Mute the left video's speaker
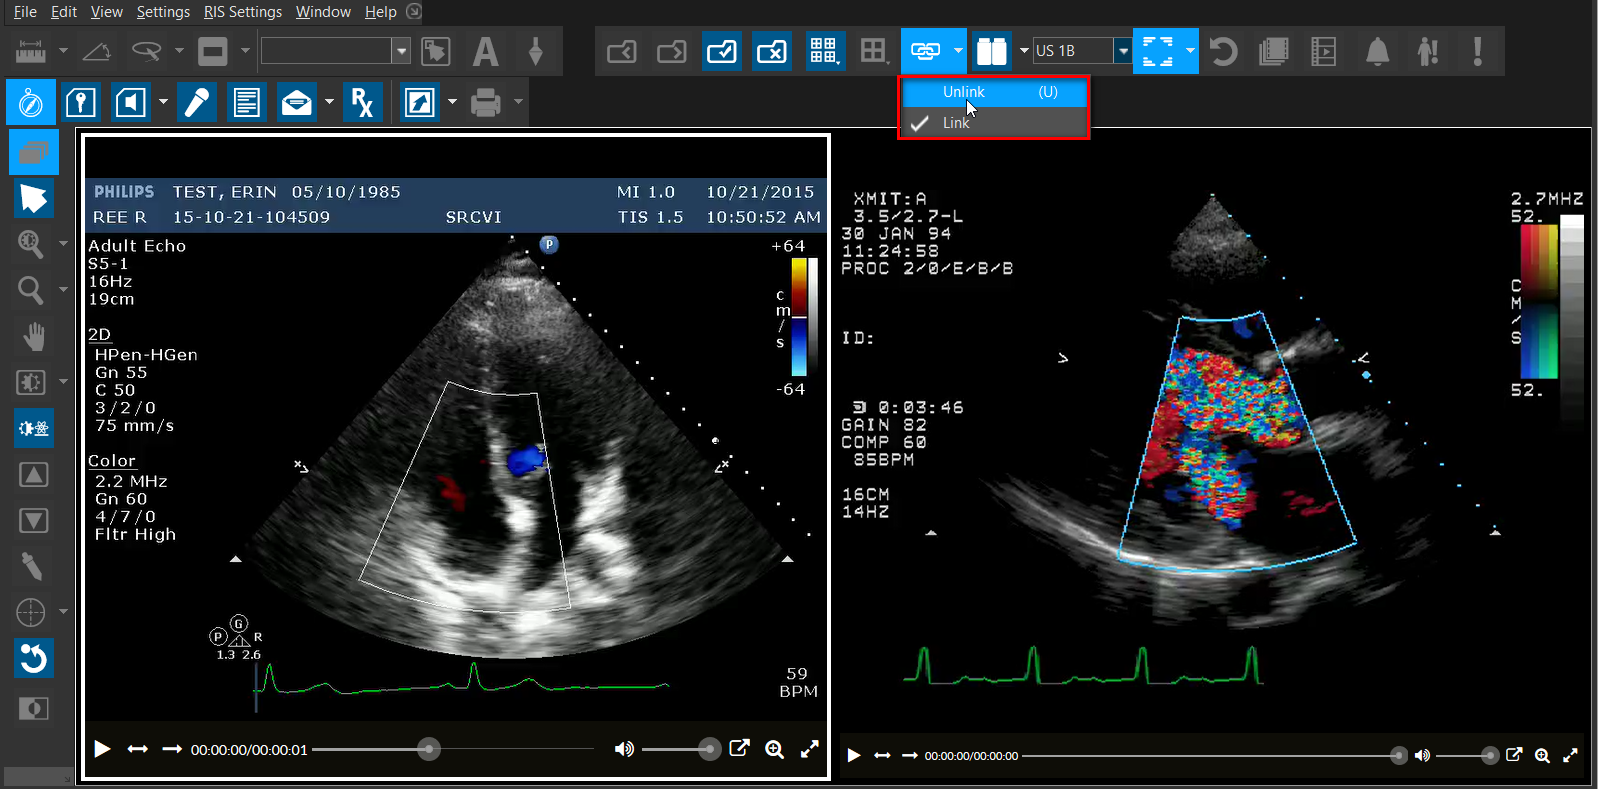 click(623, 749)
